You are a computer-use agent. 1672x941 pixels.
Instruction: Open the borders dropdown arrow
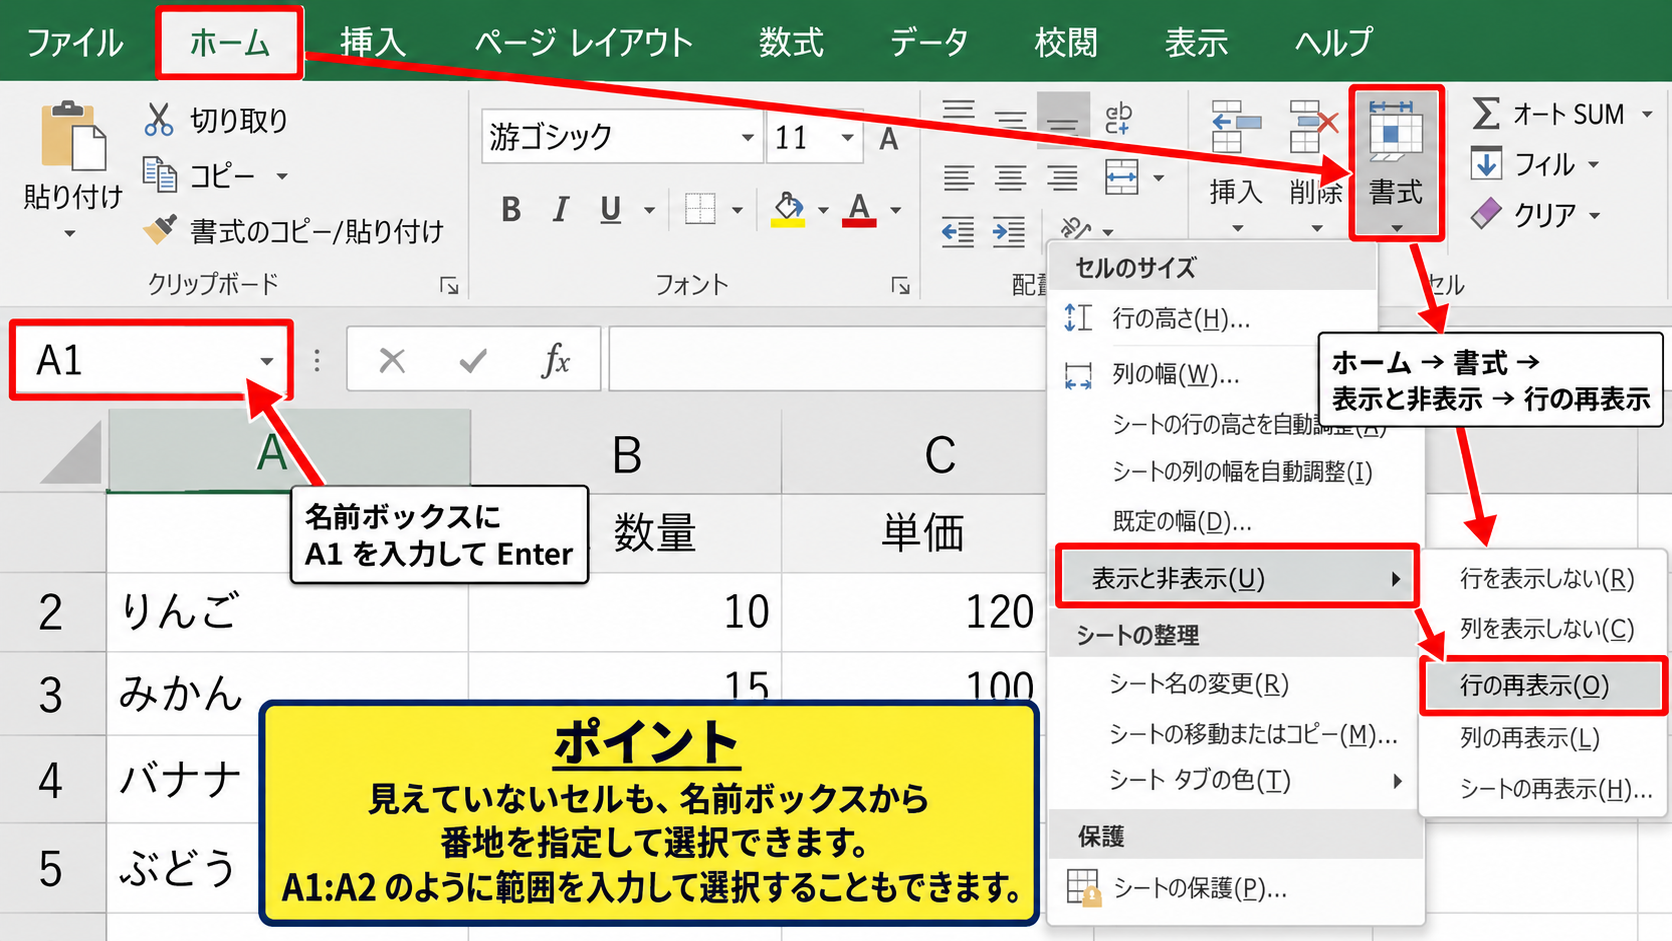(x=737, y=210)
